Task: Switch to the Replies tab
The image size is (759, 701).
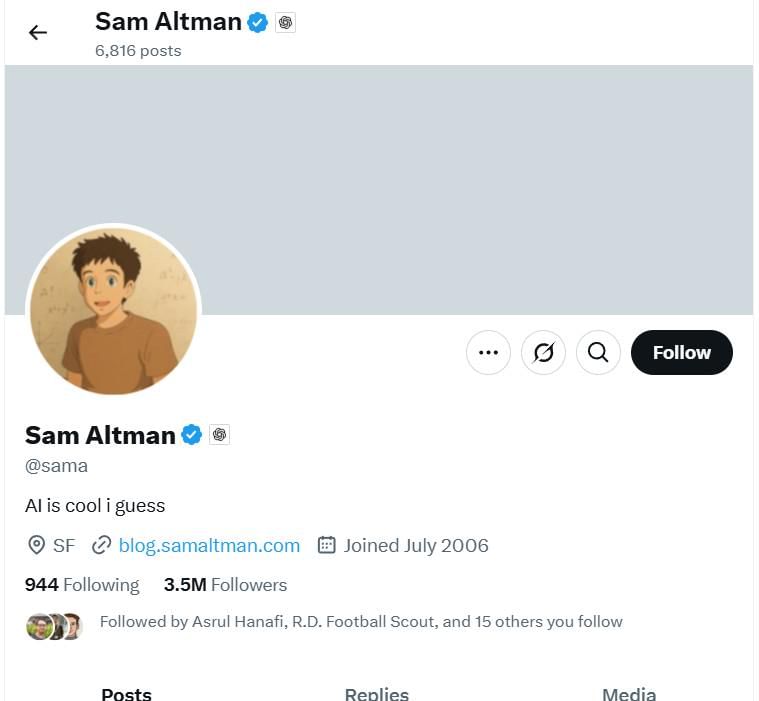Action: coord(376,693)
